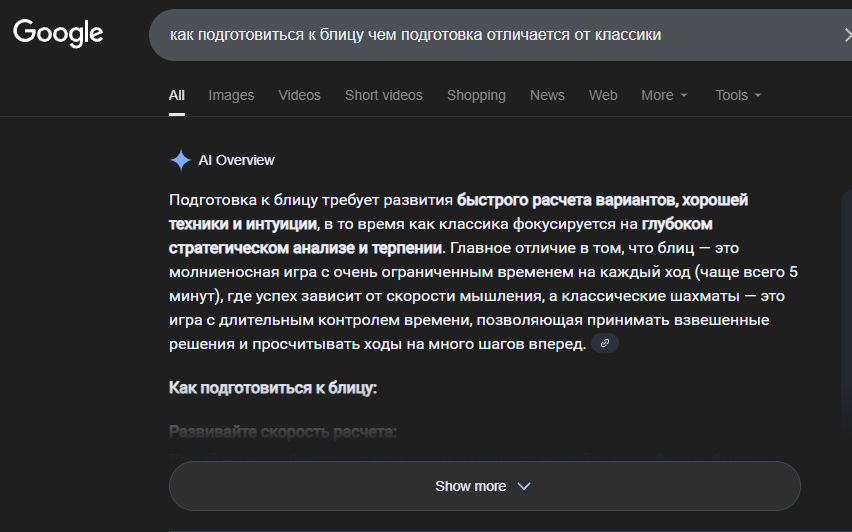The image size is (852, 532).
Task: Expand the More dropdown menu
Action: click(664, 95)
